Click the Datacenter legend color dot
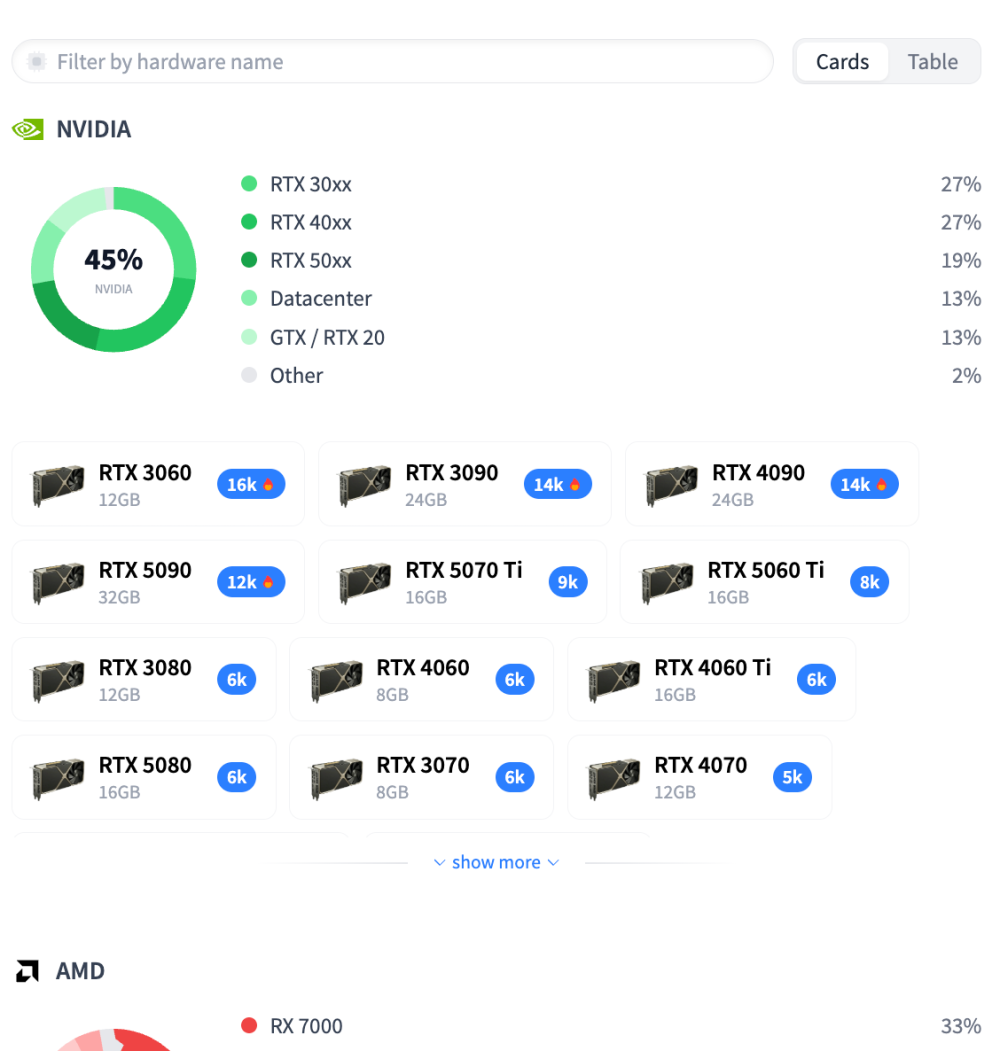1000x1051 pixels. point(249,298)
